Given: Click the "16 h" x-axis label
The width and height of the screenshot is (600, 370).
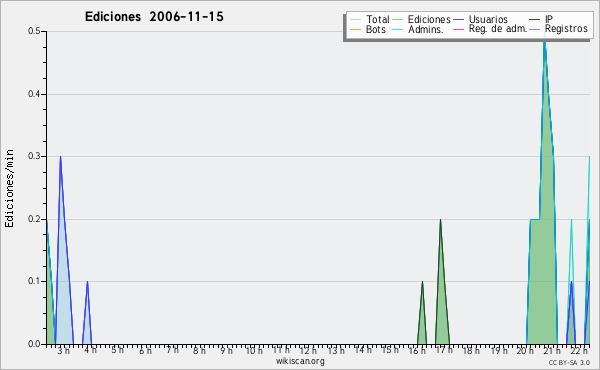Looking at the screenshot, I should click(x=417, y=351).
